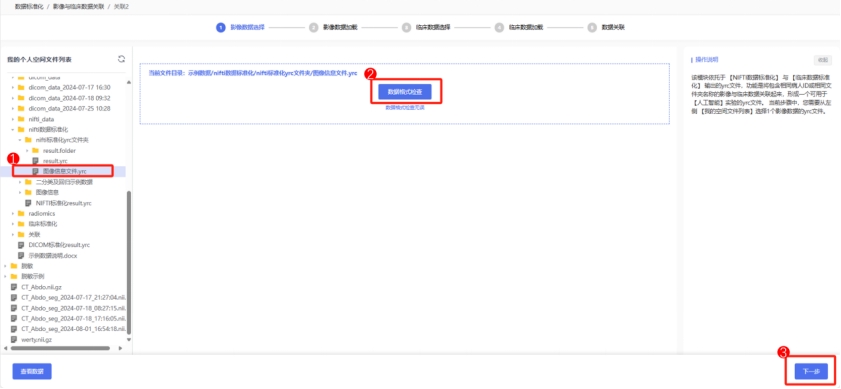Select 图像信息文件.yrc in file tree
This screenshot has height=389, width=841.
point(64,171)
